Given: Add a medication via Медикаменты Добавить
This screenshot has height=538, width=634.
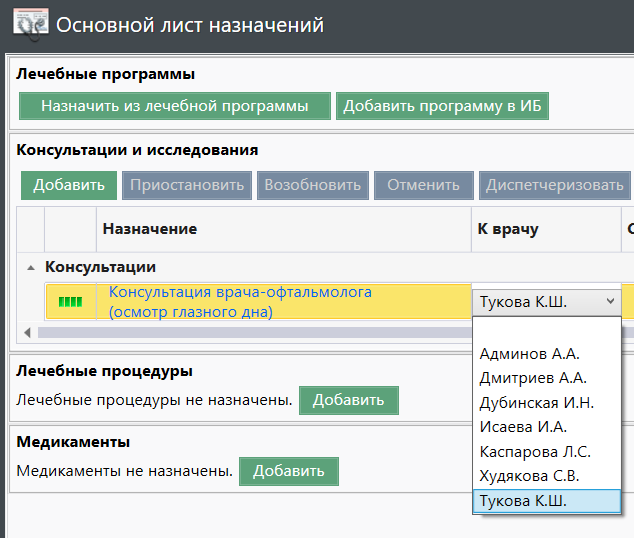Looking at the screenshot, I should click(x=288, y=471).
